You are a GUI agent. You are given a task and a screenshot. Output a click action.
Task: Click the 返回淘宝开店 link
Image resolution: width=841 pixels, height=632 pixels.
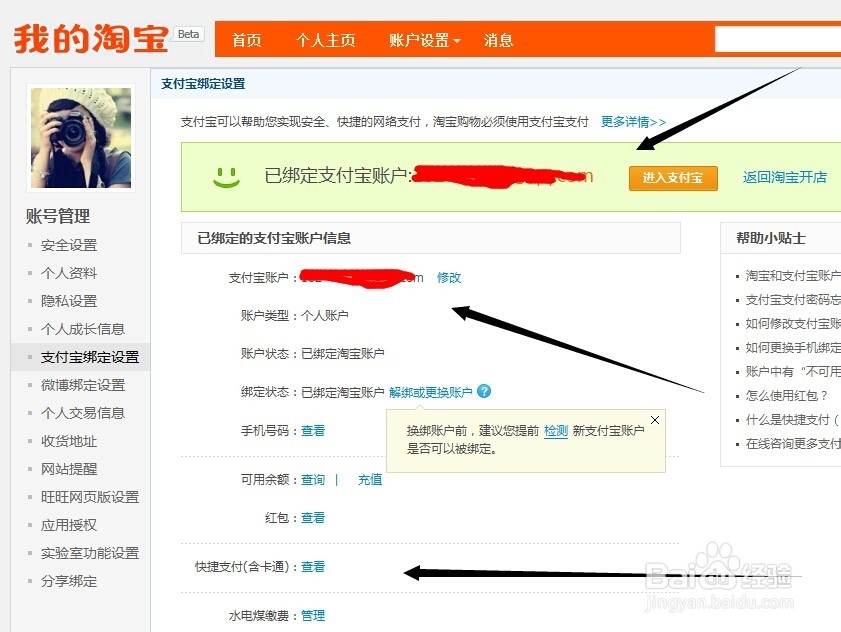pos(785,178)
